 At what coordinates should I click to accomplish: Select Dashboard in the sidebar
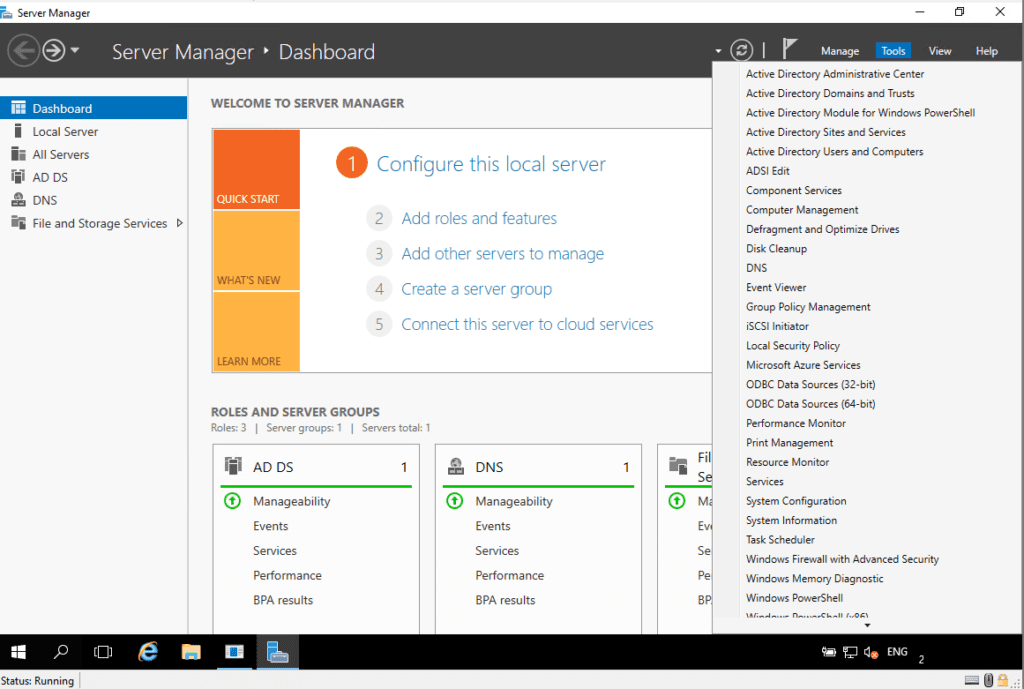coord(93,108)
